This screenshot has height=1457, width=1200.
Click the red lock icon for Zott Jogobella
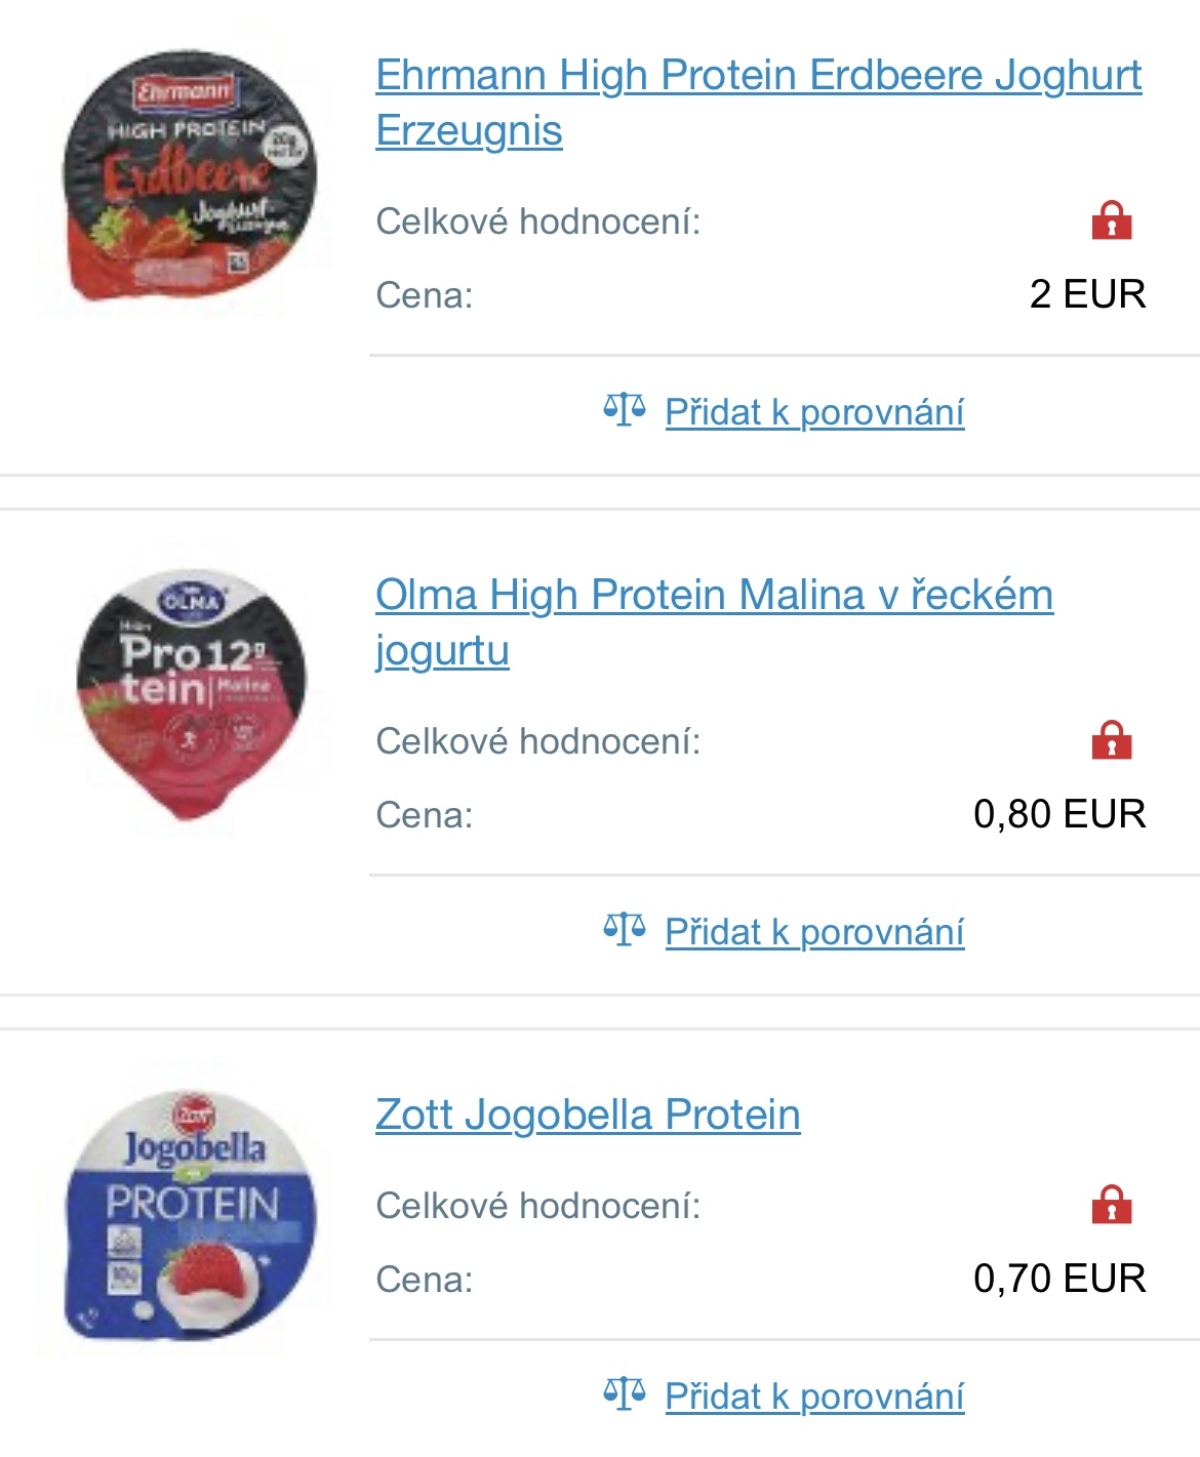[x=1111, y=1205]
